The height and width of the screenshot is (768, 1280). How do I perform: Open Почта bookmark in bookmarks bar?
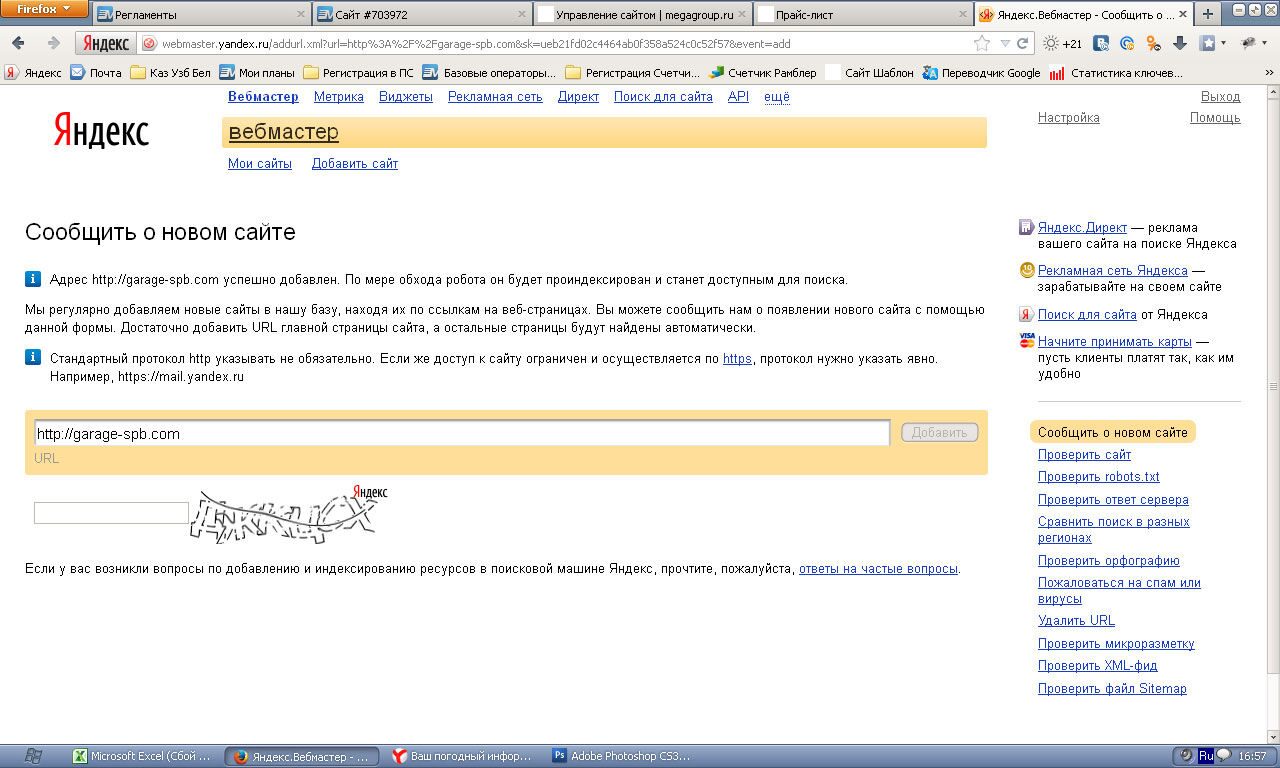(x=96, y=72)
